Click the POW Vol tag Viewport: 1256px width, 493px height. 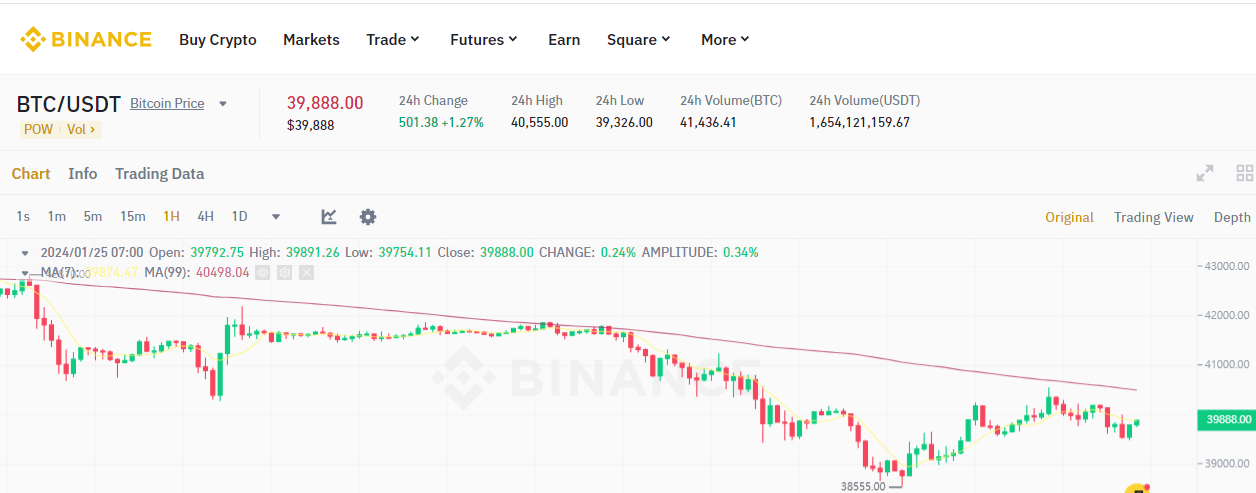(x=60, y=129)
